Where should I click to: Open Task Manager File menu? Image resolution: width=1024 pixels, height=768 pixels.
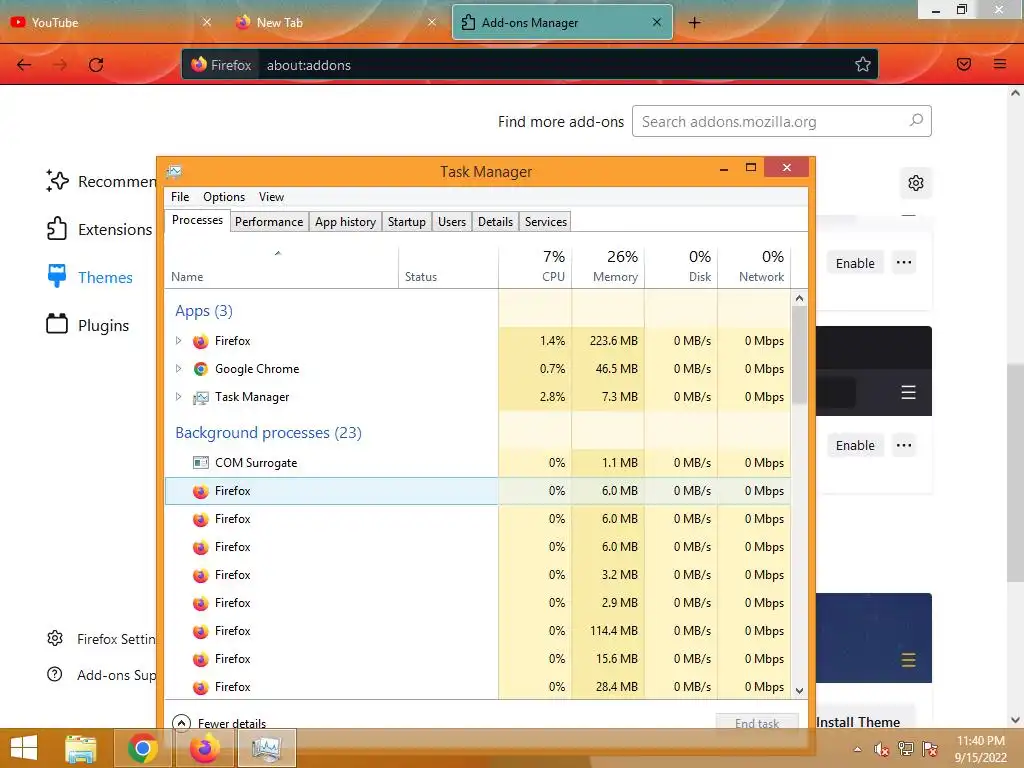pos(180,197)
